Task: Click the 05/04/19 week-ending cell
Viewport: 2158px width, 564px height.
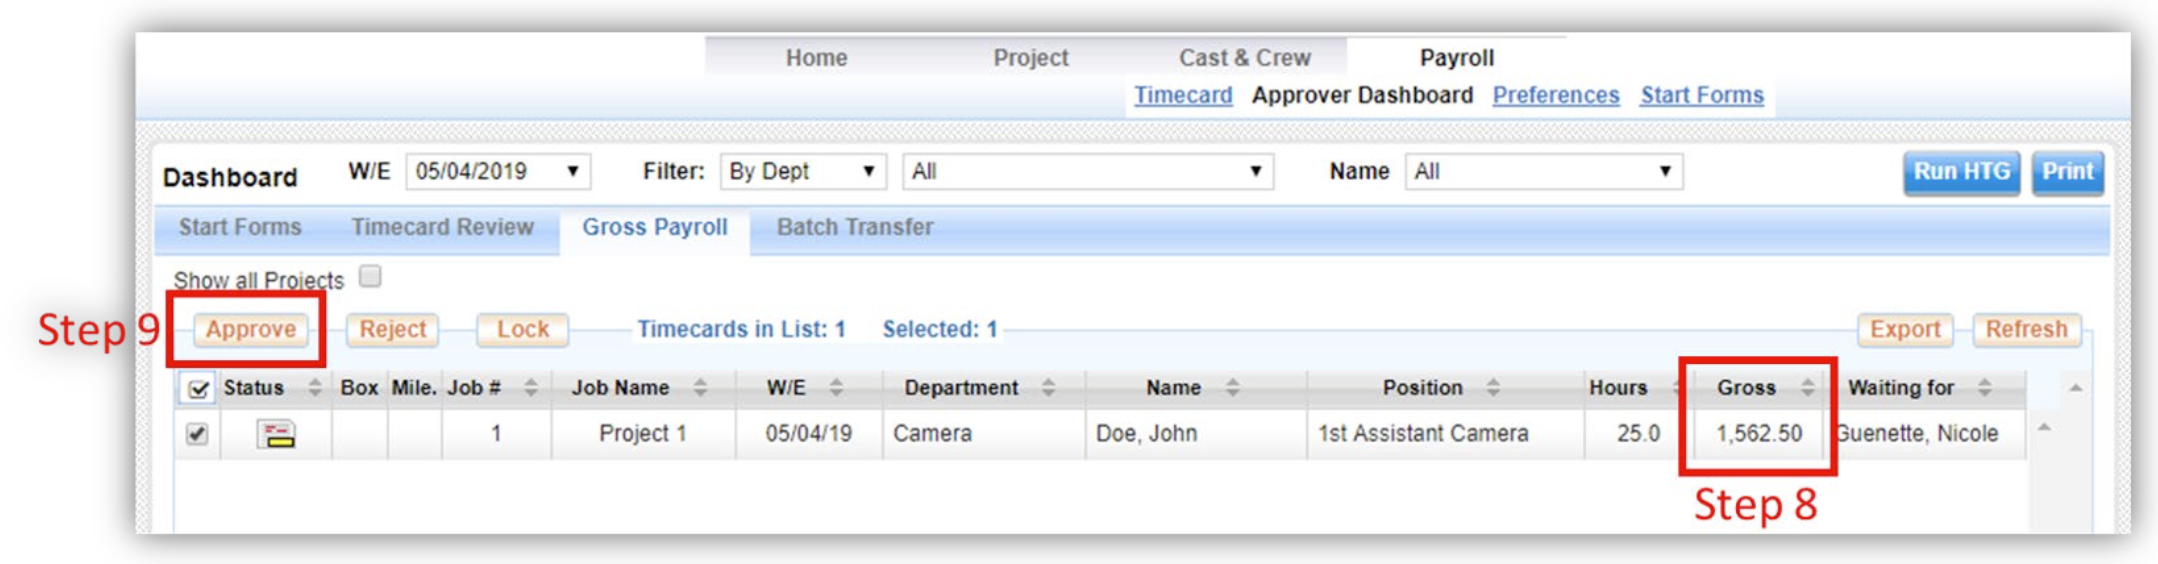Action: point(808,433)
